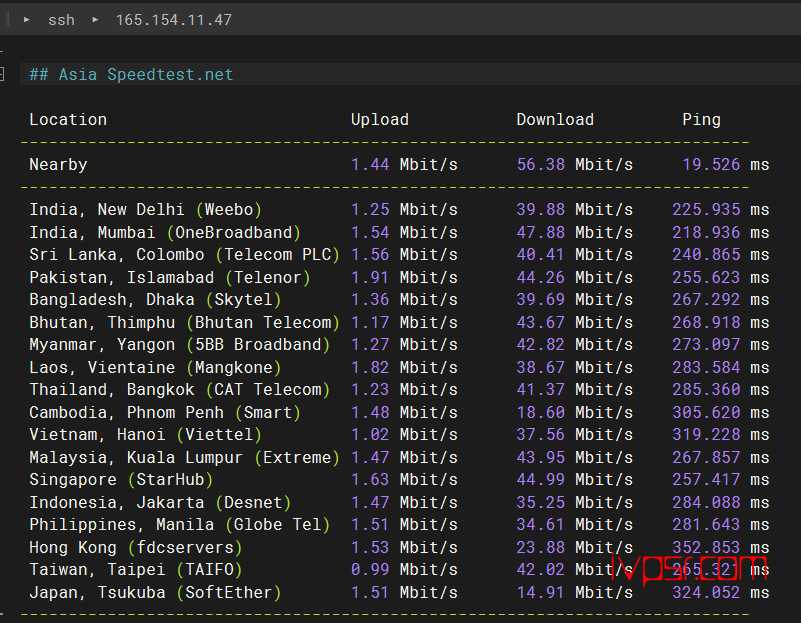Screen dimensions: 801x623
Task: Click the arrow before the ssh breadcrumb
Action: click(27, 20)
